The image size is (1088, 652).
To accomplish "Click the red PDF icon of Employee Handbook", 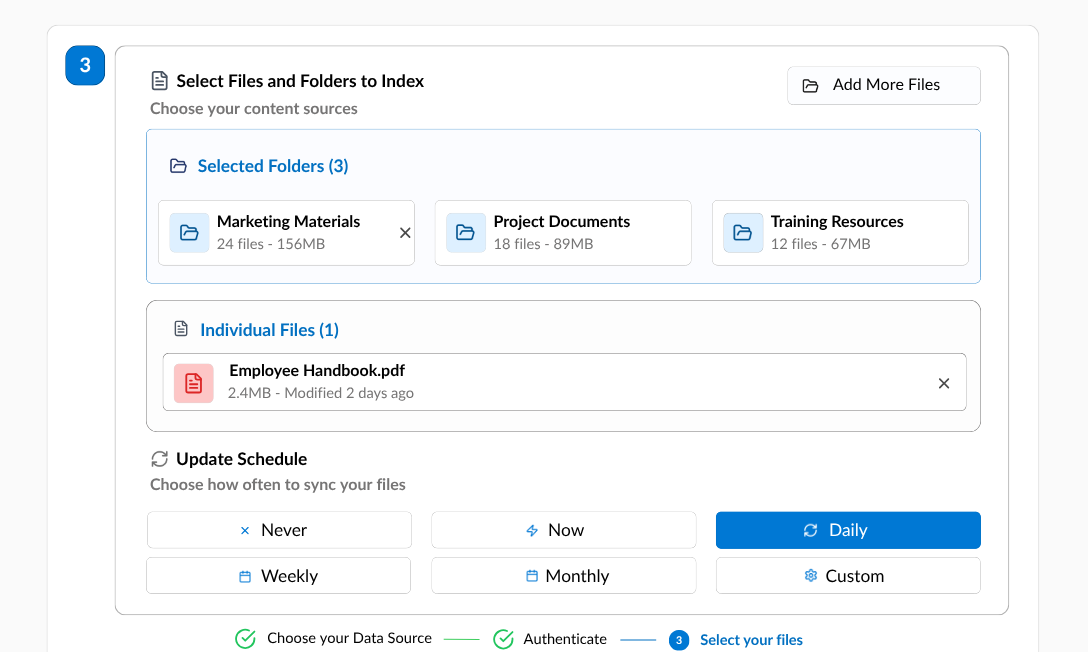I will pyautogui.click(x=194, y=383).
